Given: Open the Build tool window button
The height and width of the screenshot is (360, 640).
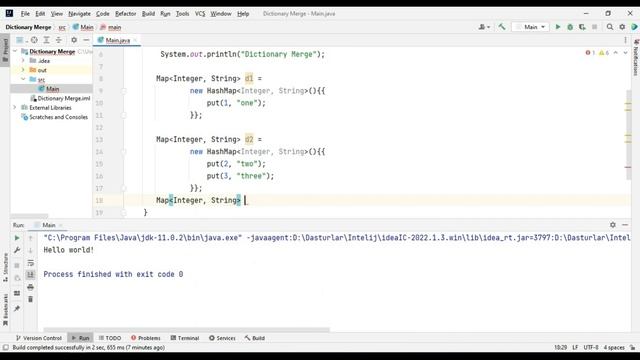Looking at the screenshot, I should tap(255, 338).
